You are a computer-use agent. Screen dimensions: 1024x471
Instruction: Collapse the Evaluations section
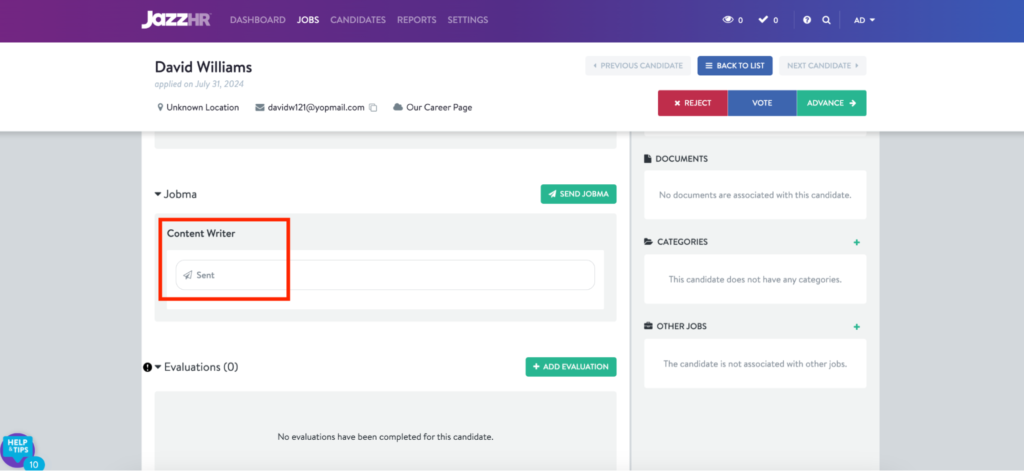point(158,367)
